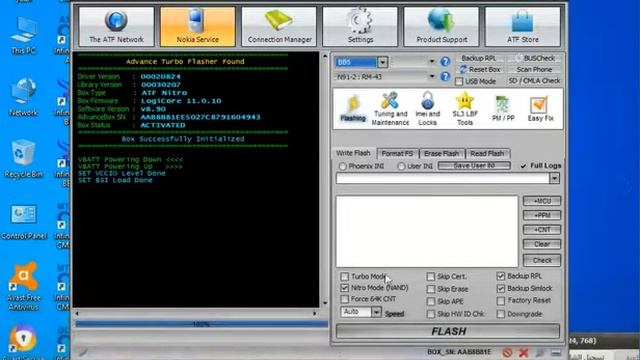Enable Skip HW ID Chk option
This screenshot has width=640, height=360.
point(431,314)
